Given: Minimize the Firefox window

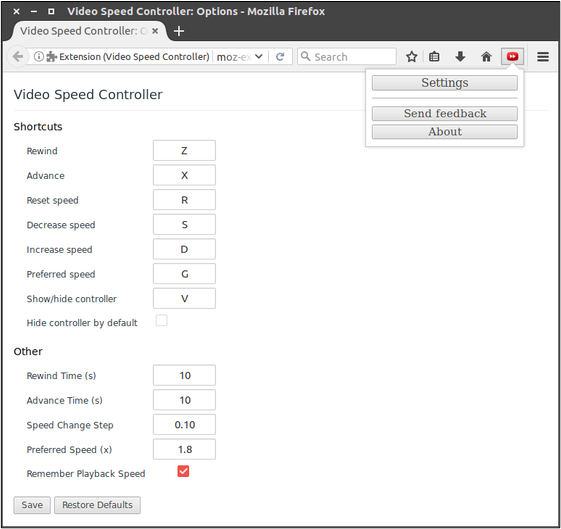Looking at the screenshot, I should [x=34, y=11].
